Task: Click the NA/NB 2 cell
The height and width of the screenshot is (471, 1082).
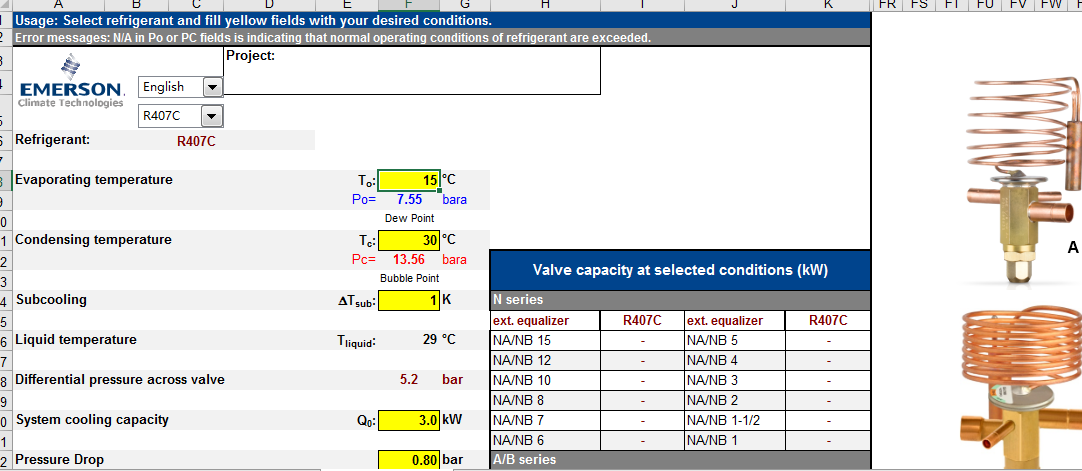Action: point(734,401)
